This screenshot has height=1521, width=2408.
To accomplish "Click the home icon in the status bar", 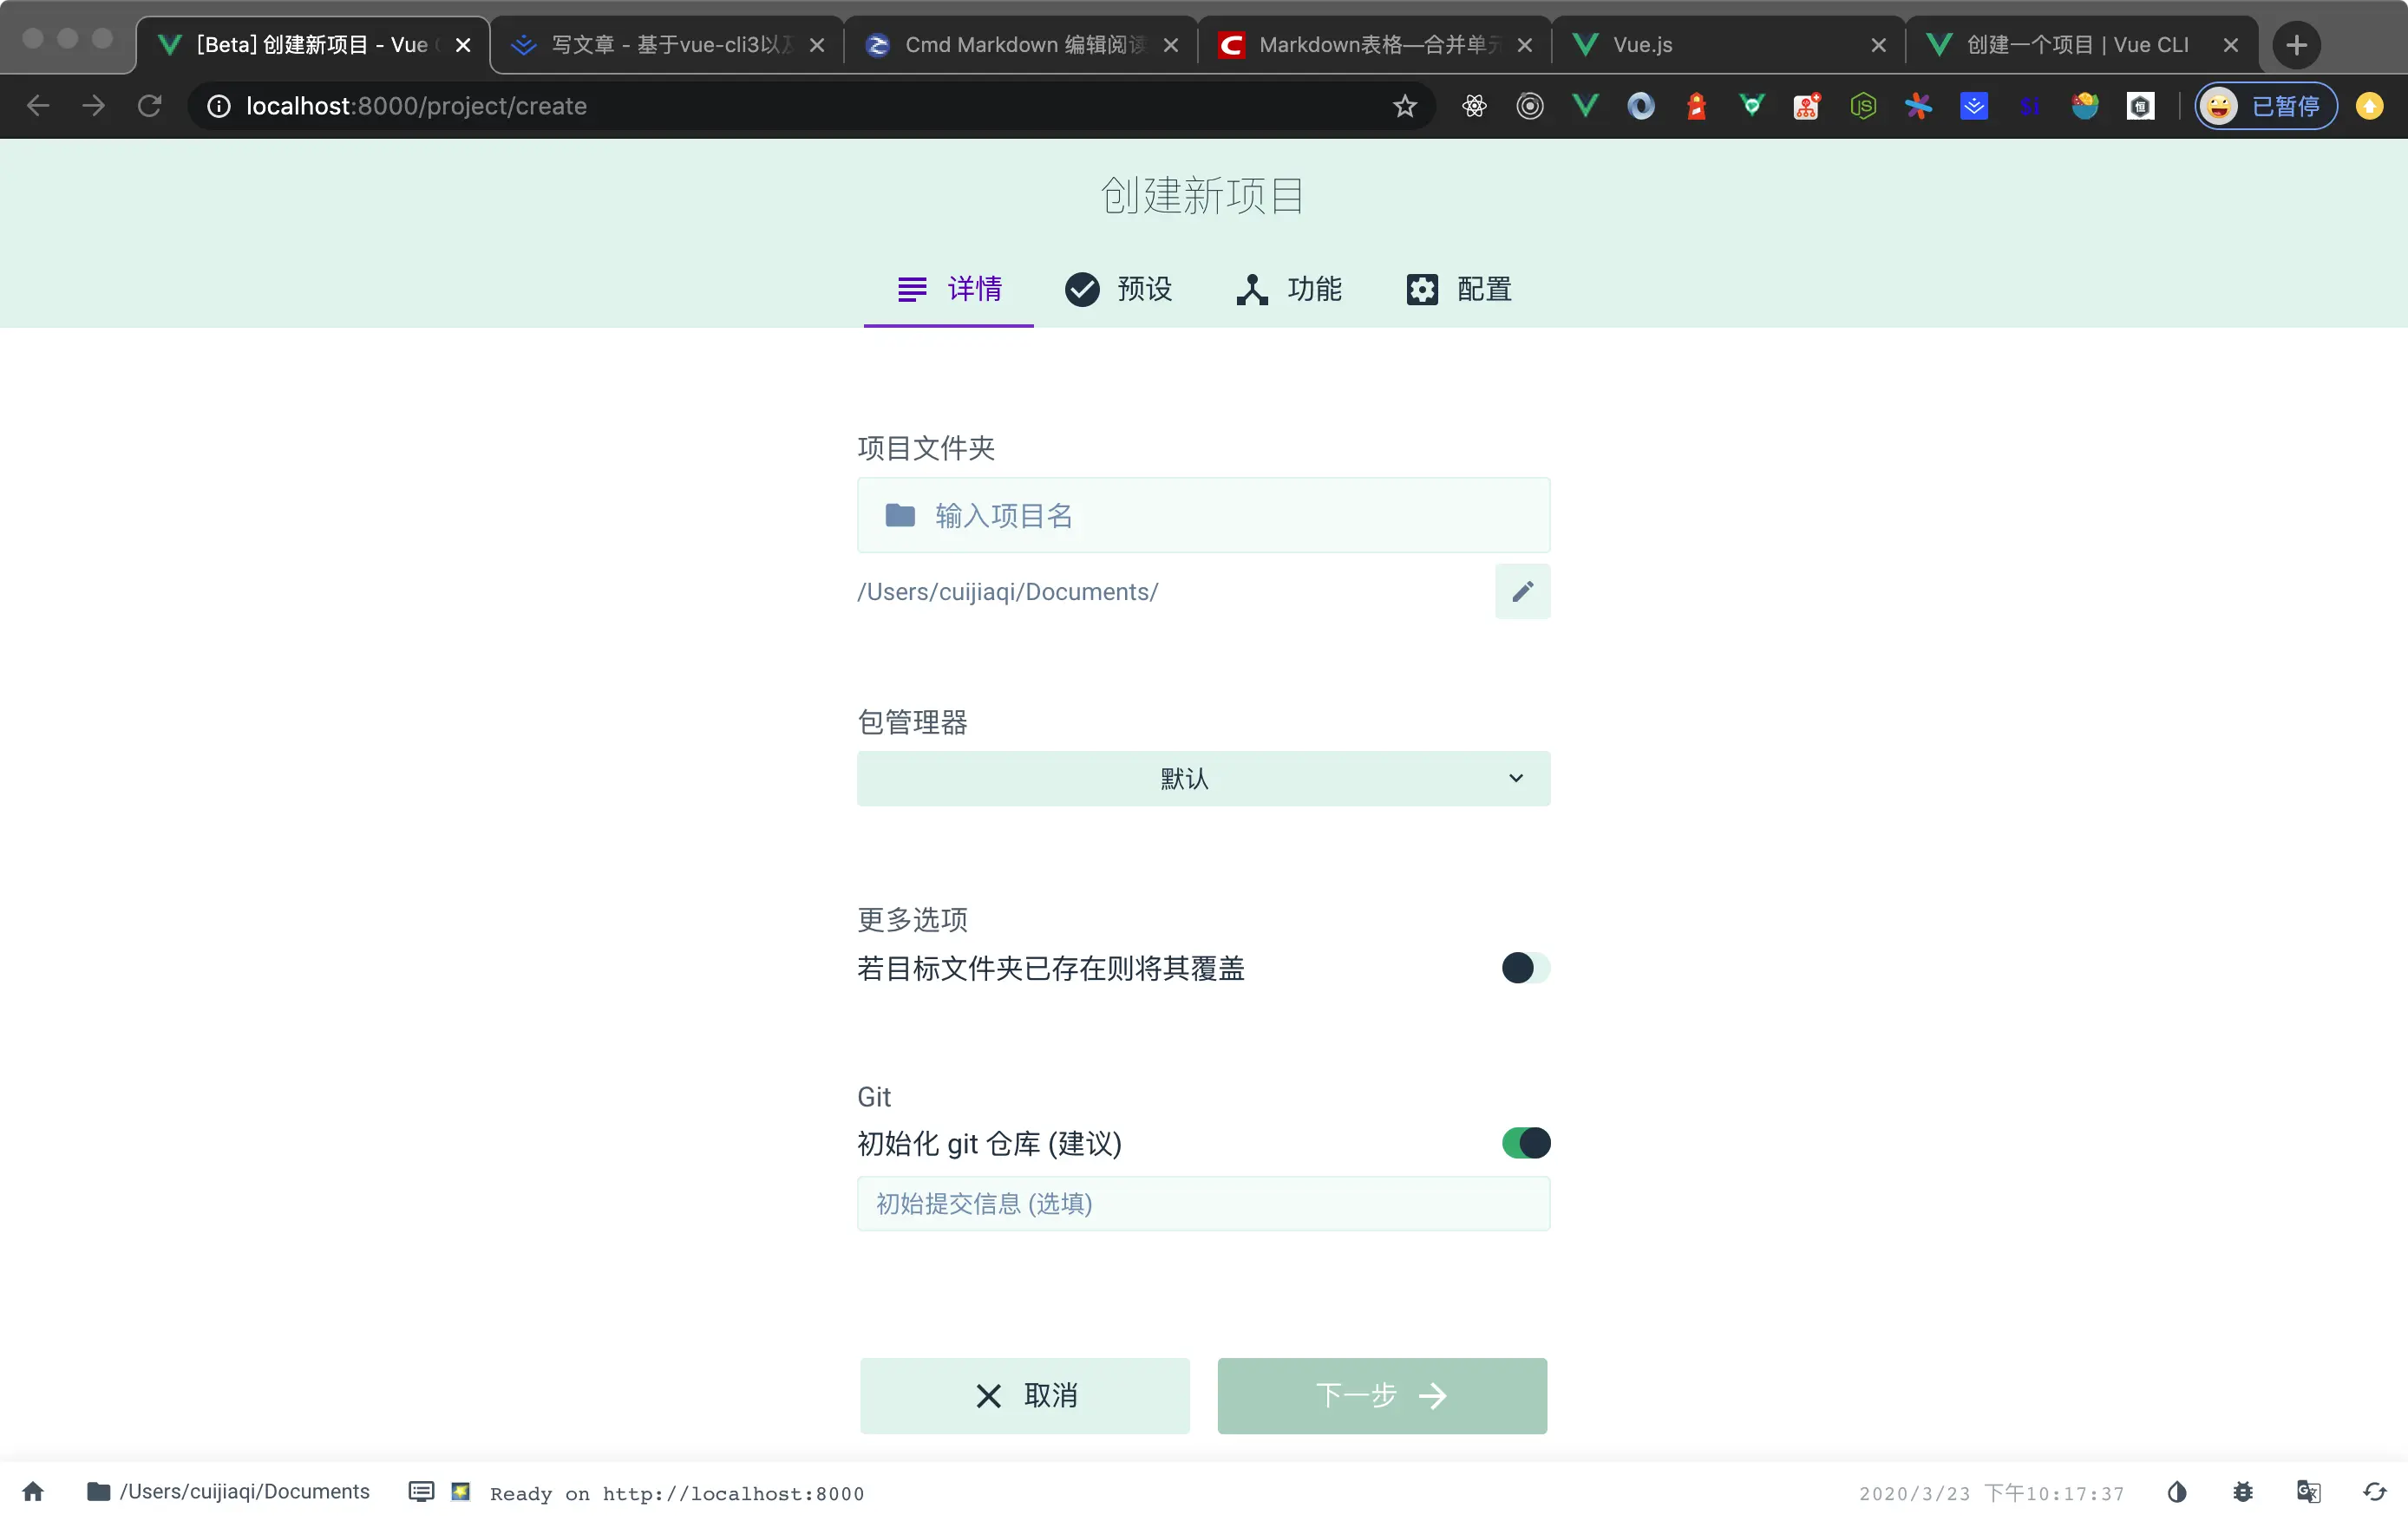I will pyautogui.click(x=31, y=1491).
